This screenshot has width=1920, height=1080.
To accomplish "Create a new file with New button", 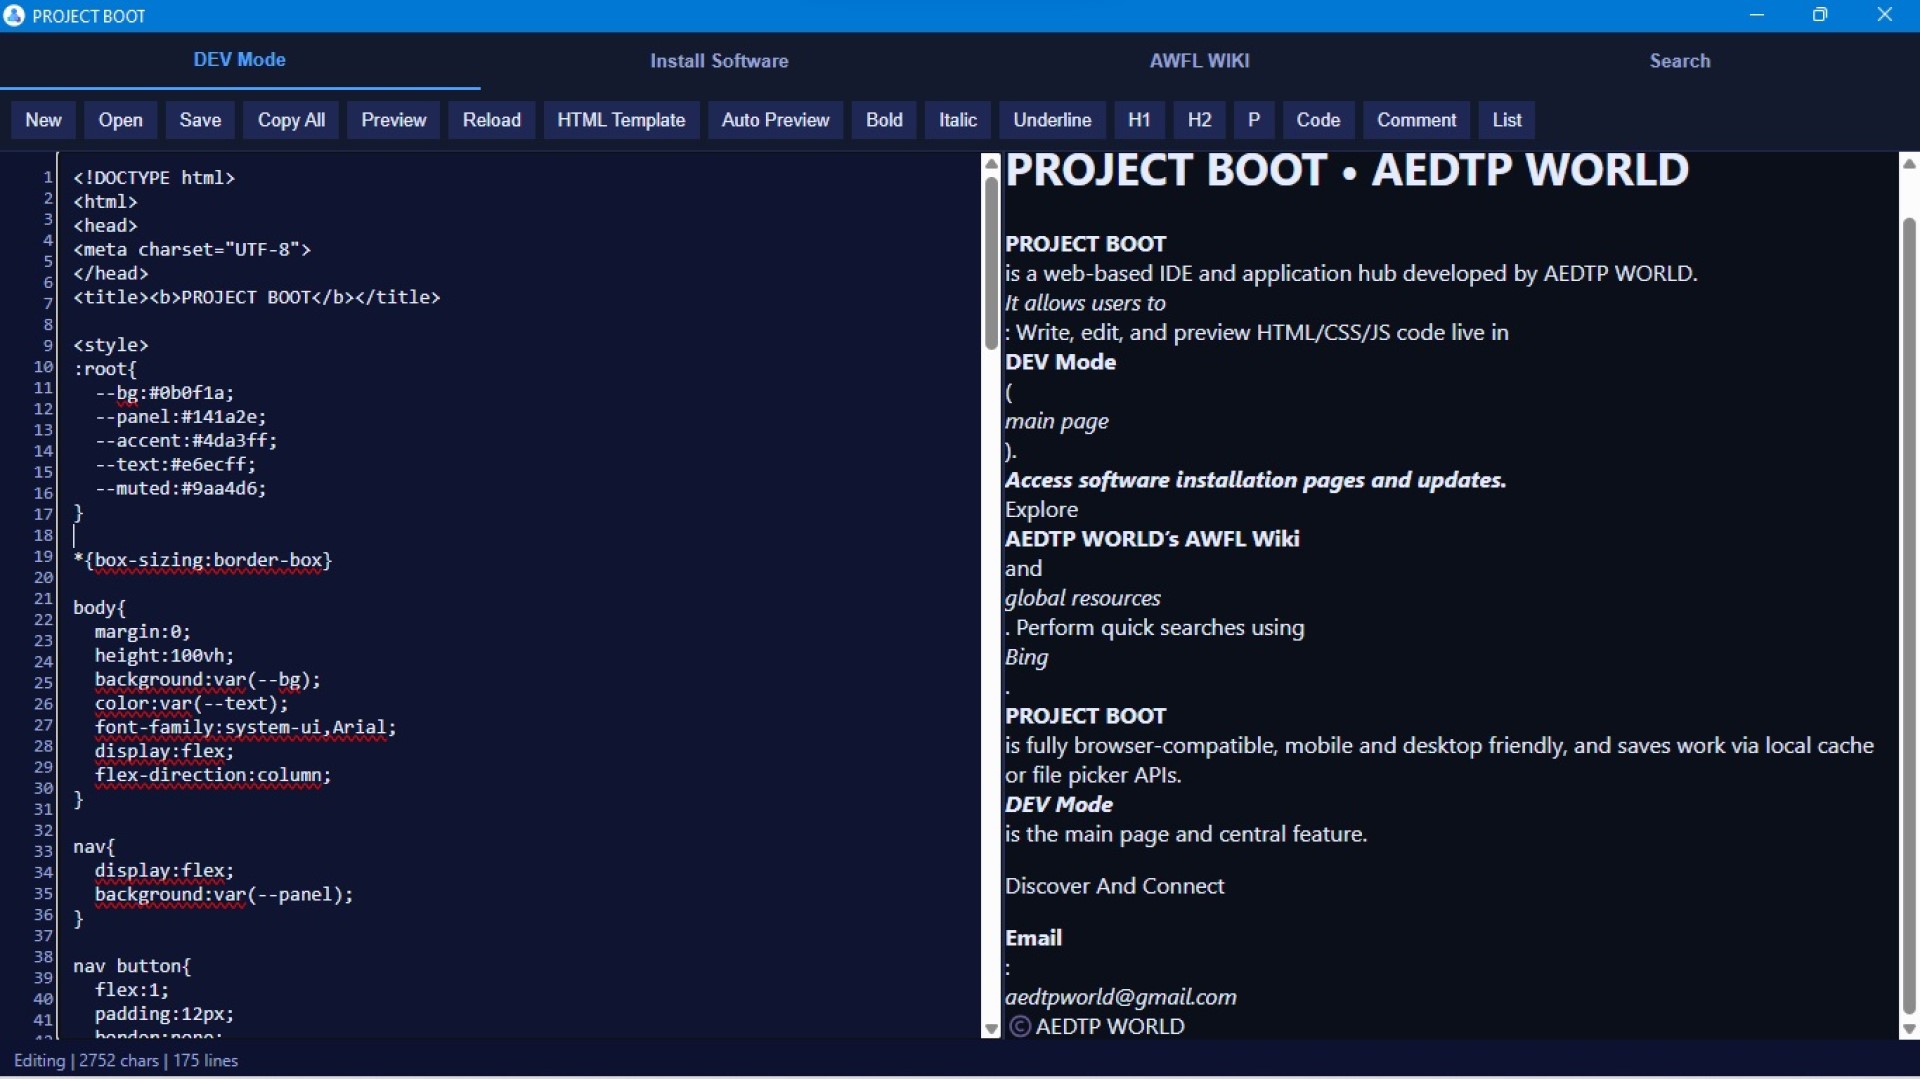I will pyautogui.click(x=43, y=120).
